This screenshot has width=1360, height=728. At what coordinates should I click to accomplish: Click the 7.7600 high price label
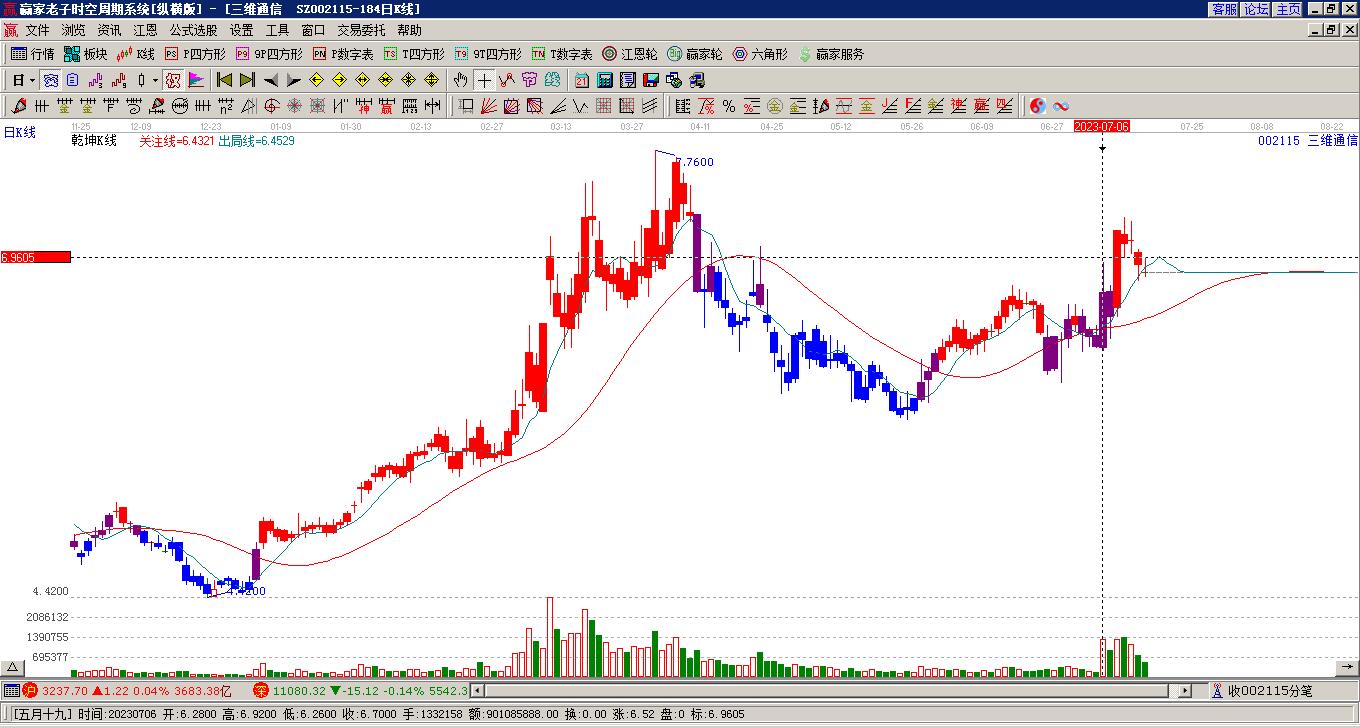pos(695,162)
